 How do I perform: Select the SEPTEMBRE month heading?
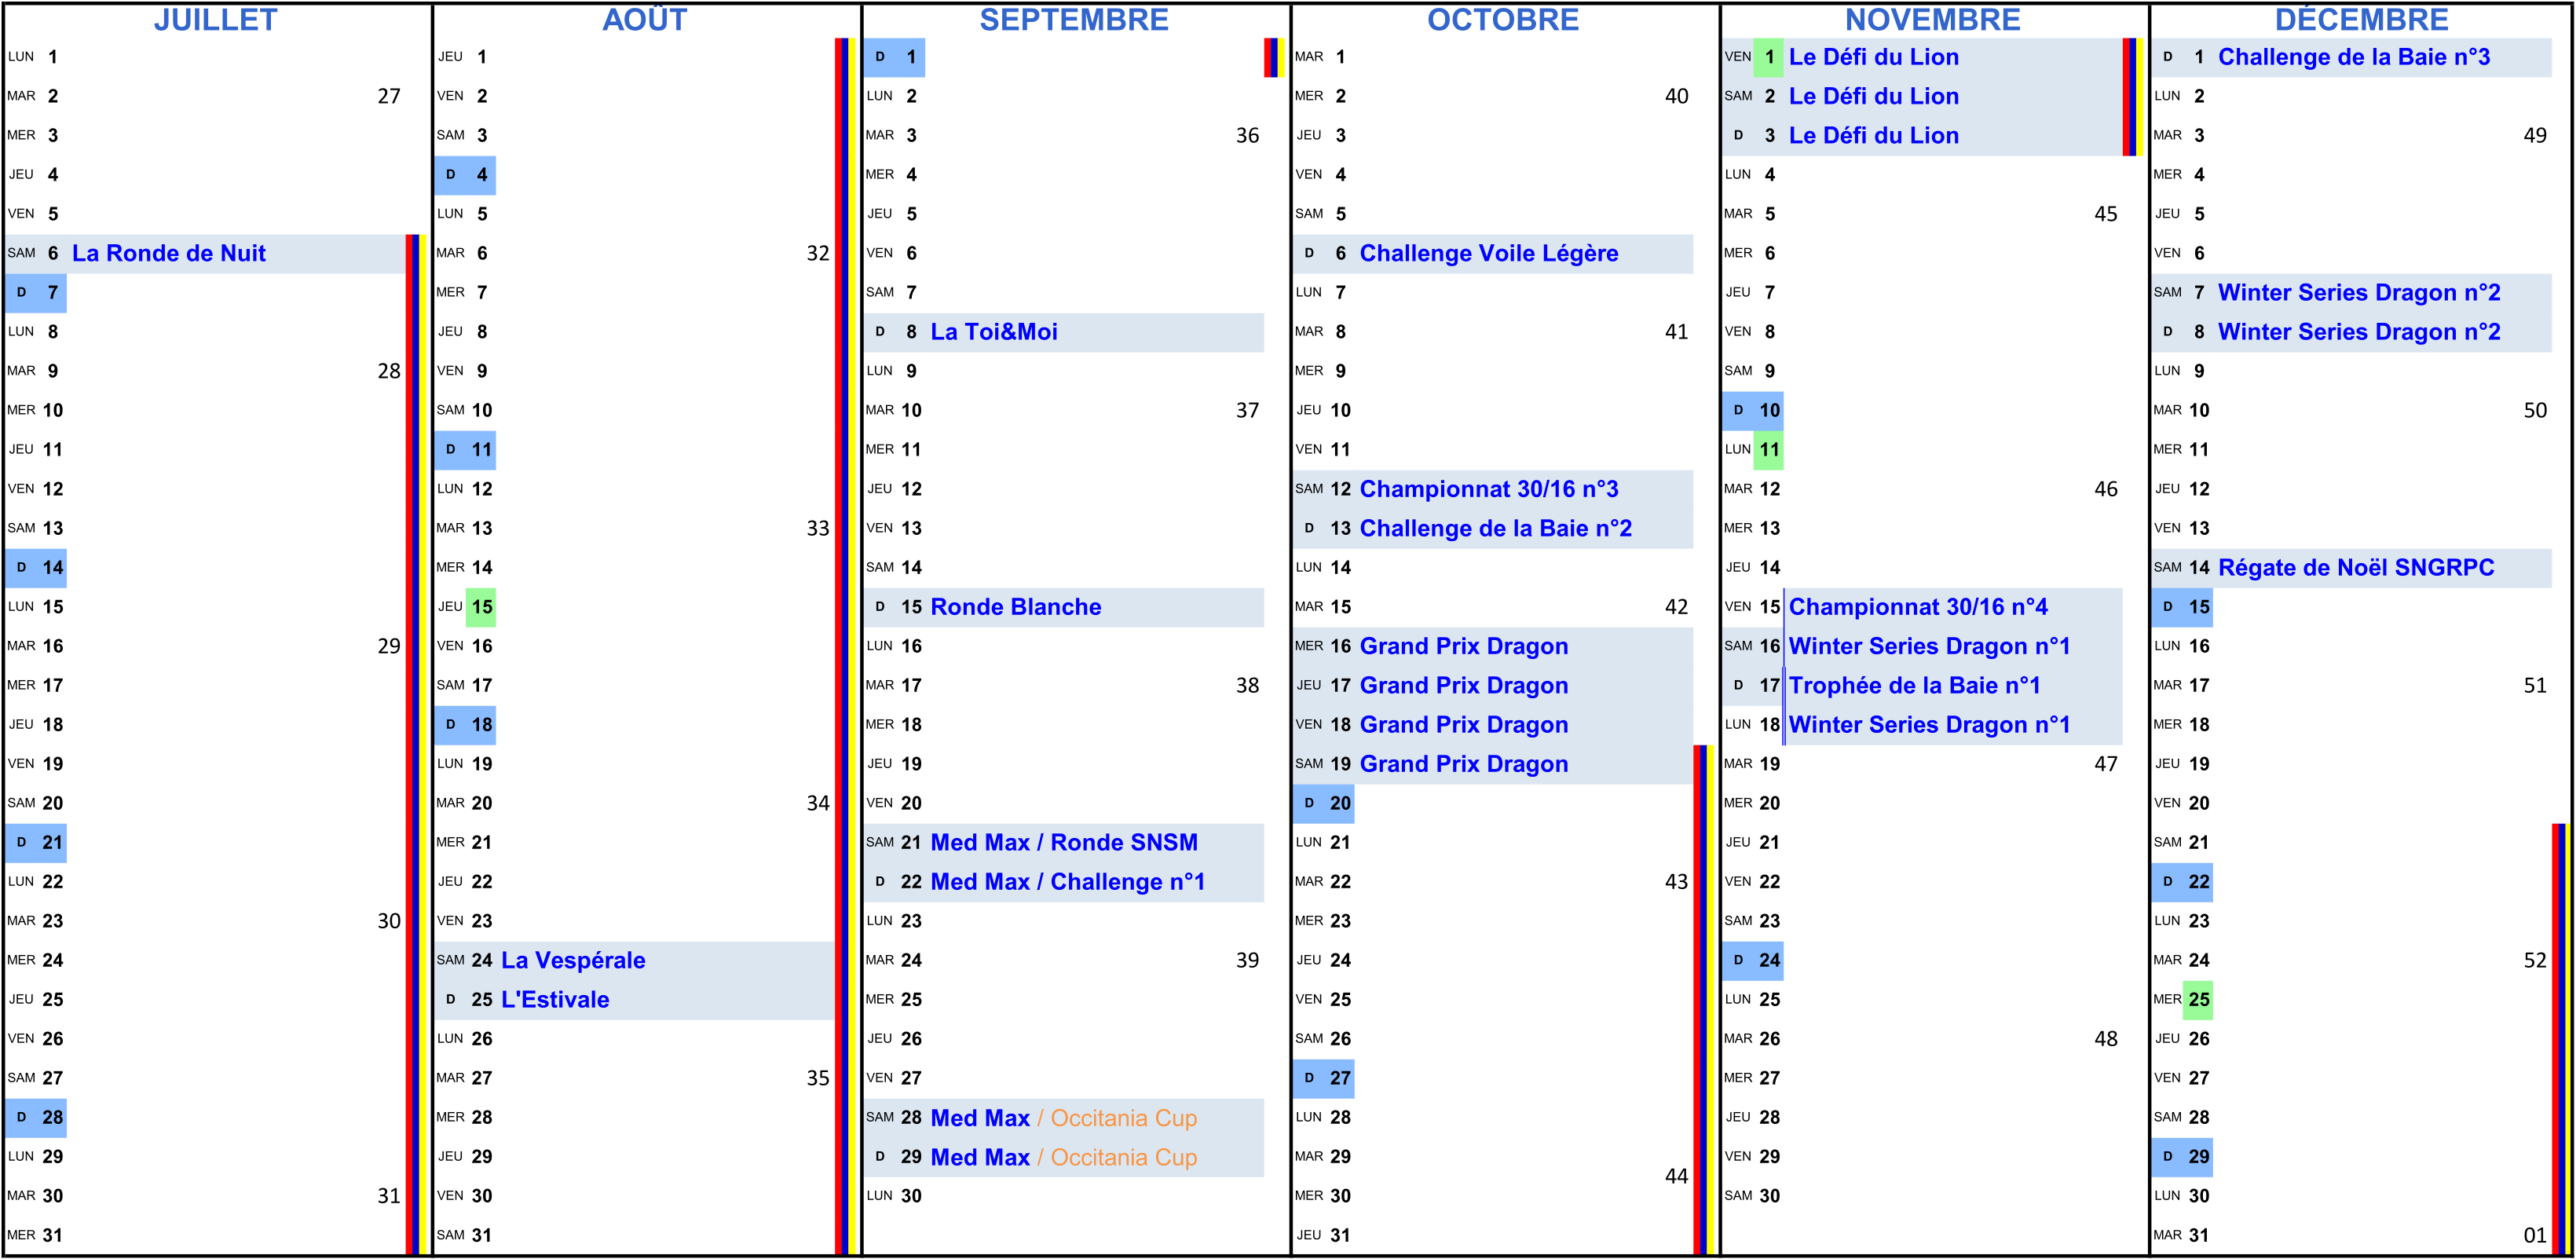point(1074,20)
